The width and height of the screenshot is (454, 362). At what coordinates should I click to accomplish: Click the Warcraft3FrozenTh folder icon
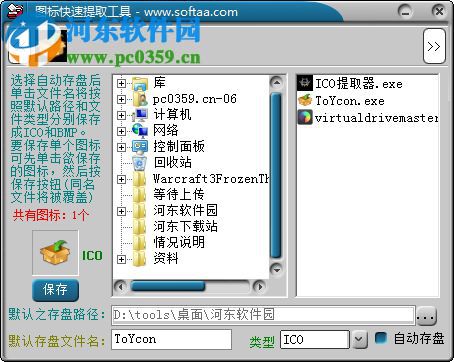pyautogui.click(x=139, y=179)
